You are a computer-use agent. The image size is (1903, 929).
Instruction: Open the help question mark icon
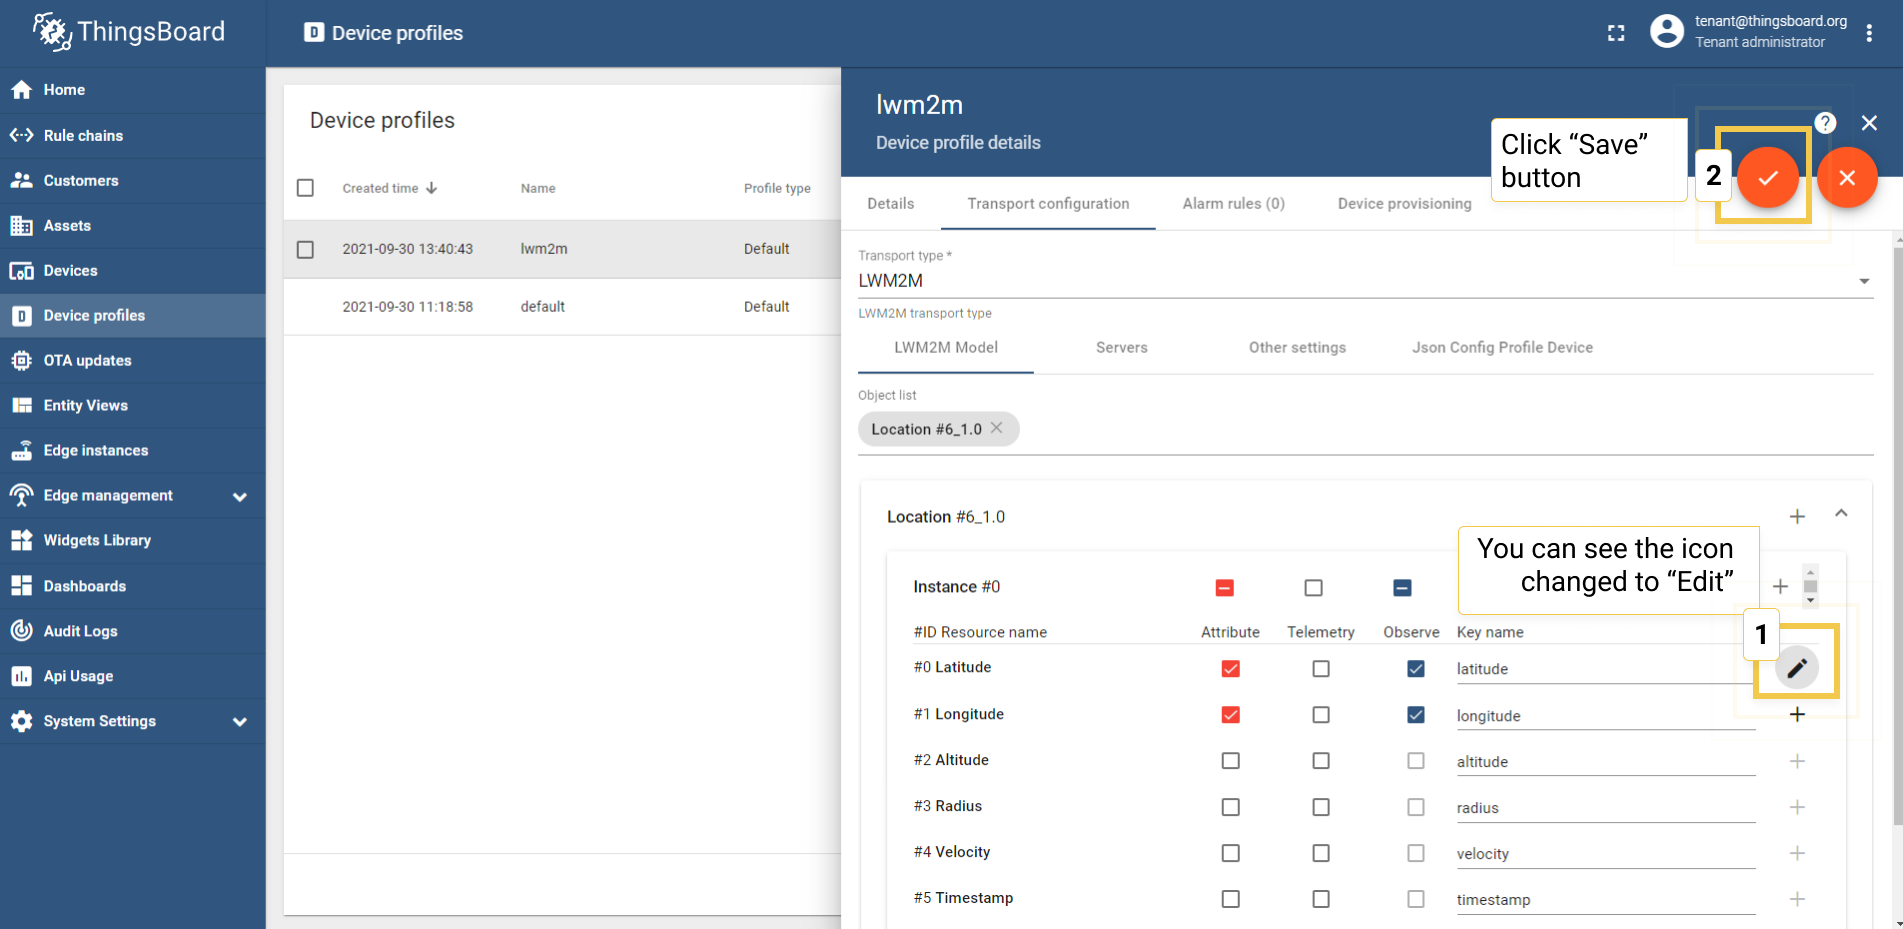[x=1825, y=122]
